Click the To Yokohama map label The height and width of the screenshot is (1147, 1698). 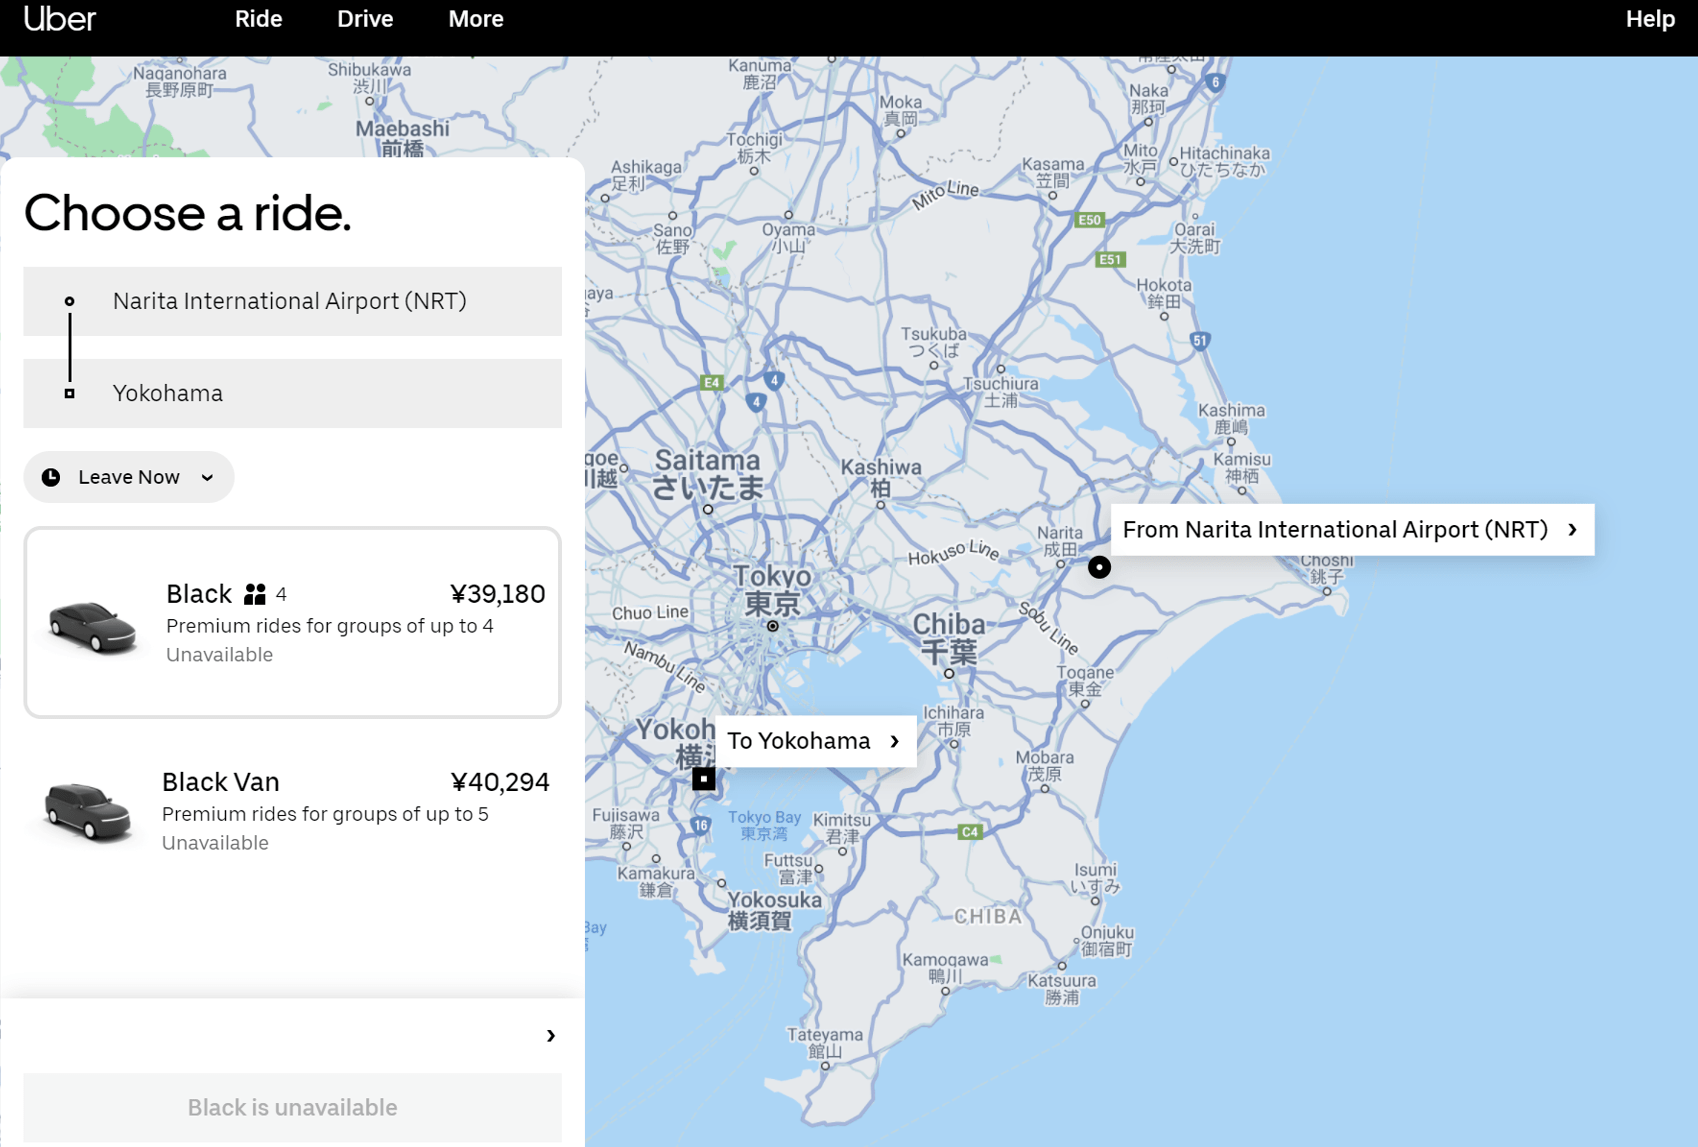click(x=815, y=741)
